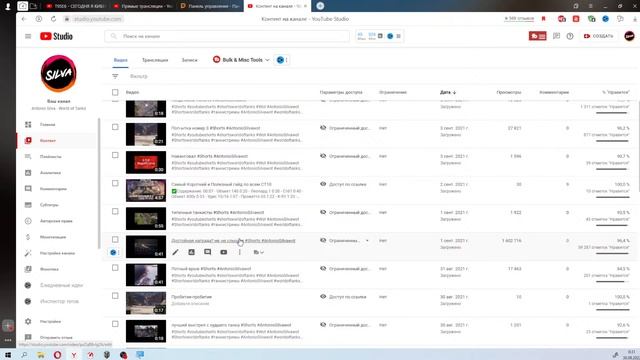Click the YouTube Studio logo
Screen dimensions: 640x360
[x=56, y=36]
